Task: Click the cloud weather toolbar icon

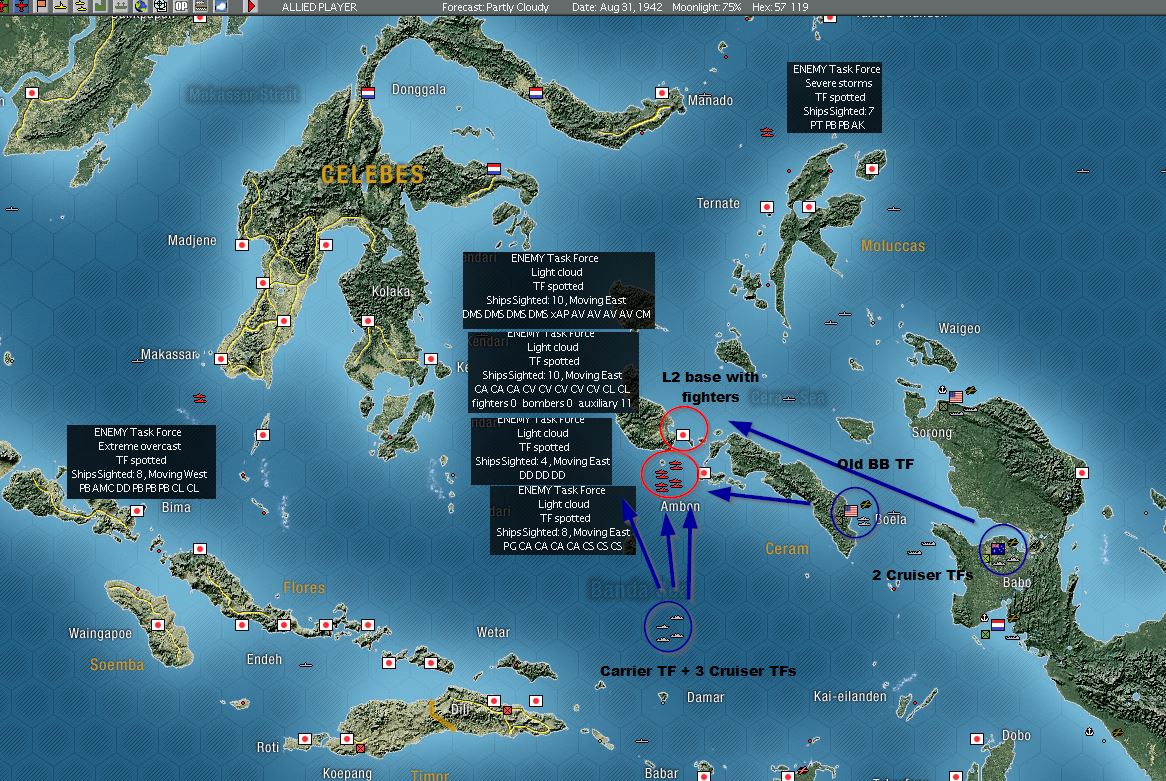Action: point(221,6)
